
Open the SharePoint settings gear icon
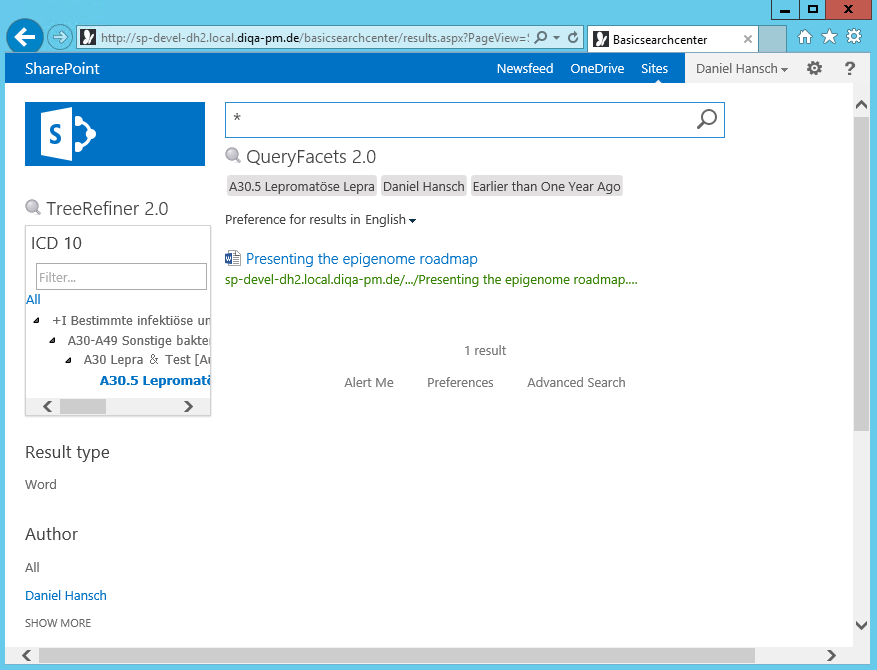coord(814,69)
